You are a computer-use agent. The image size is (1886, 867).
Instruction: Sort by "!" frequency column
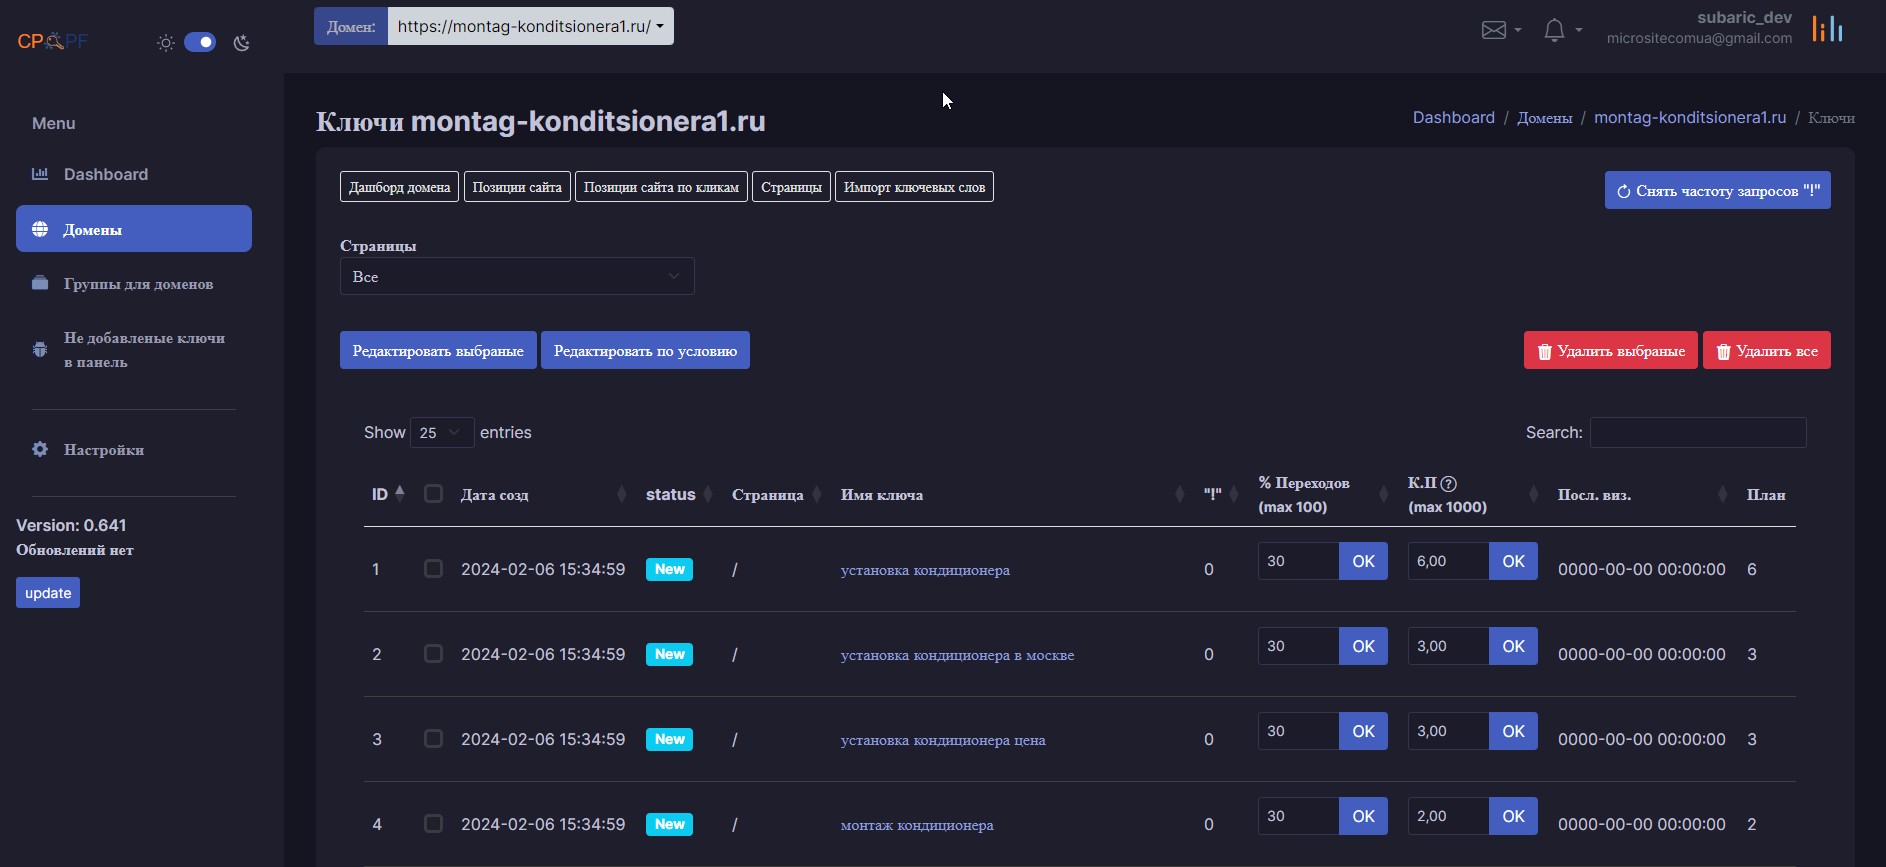pos(1221,494)
